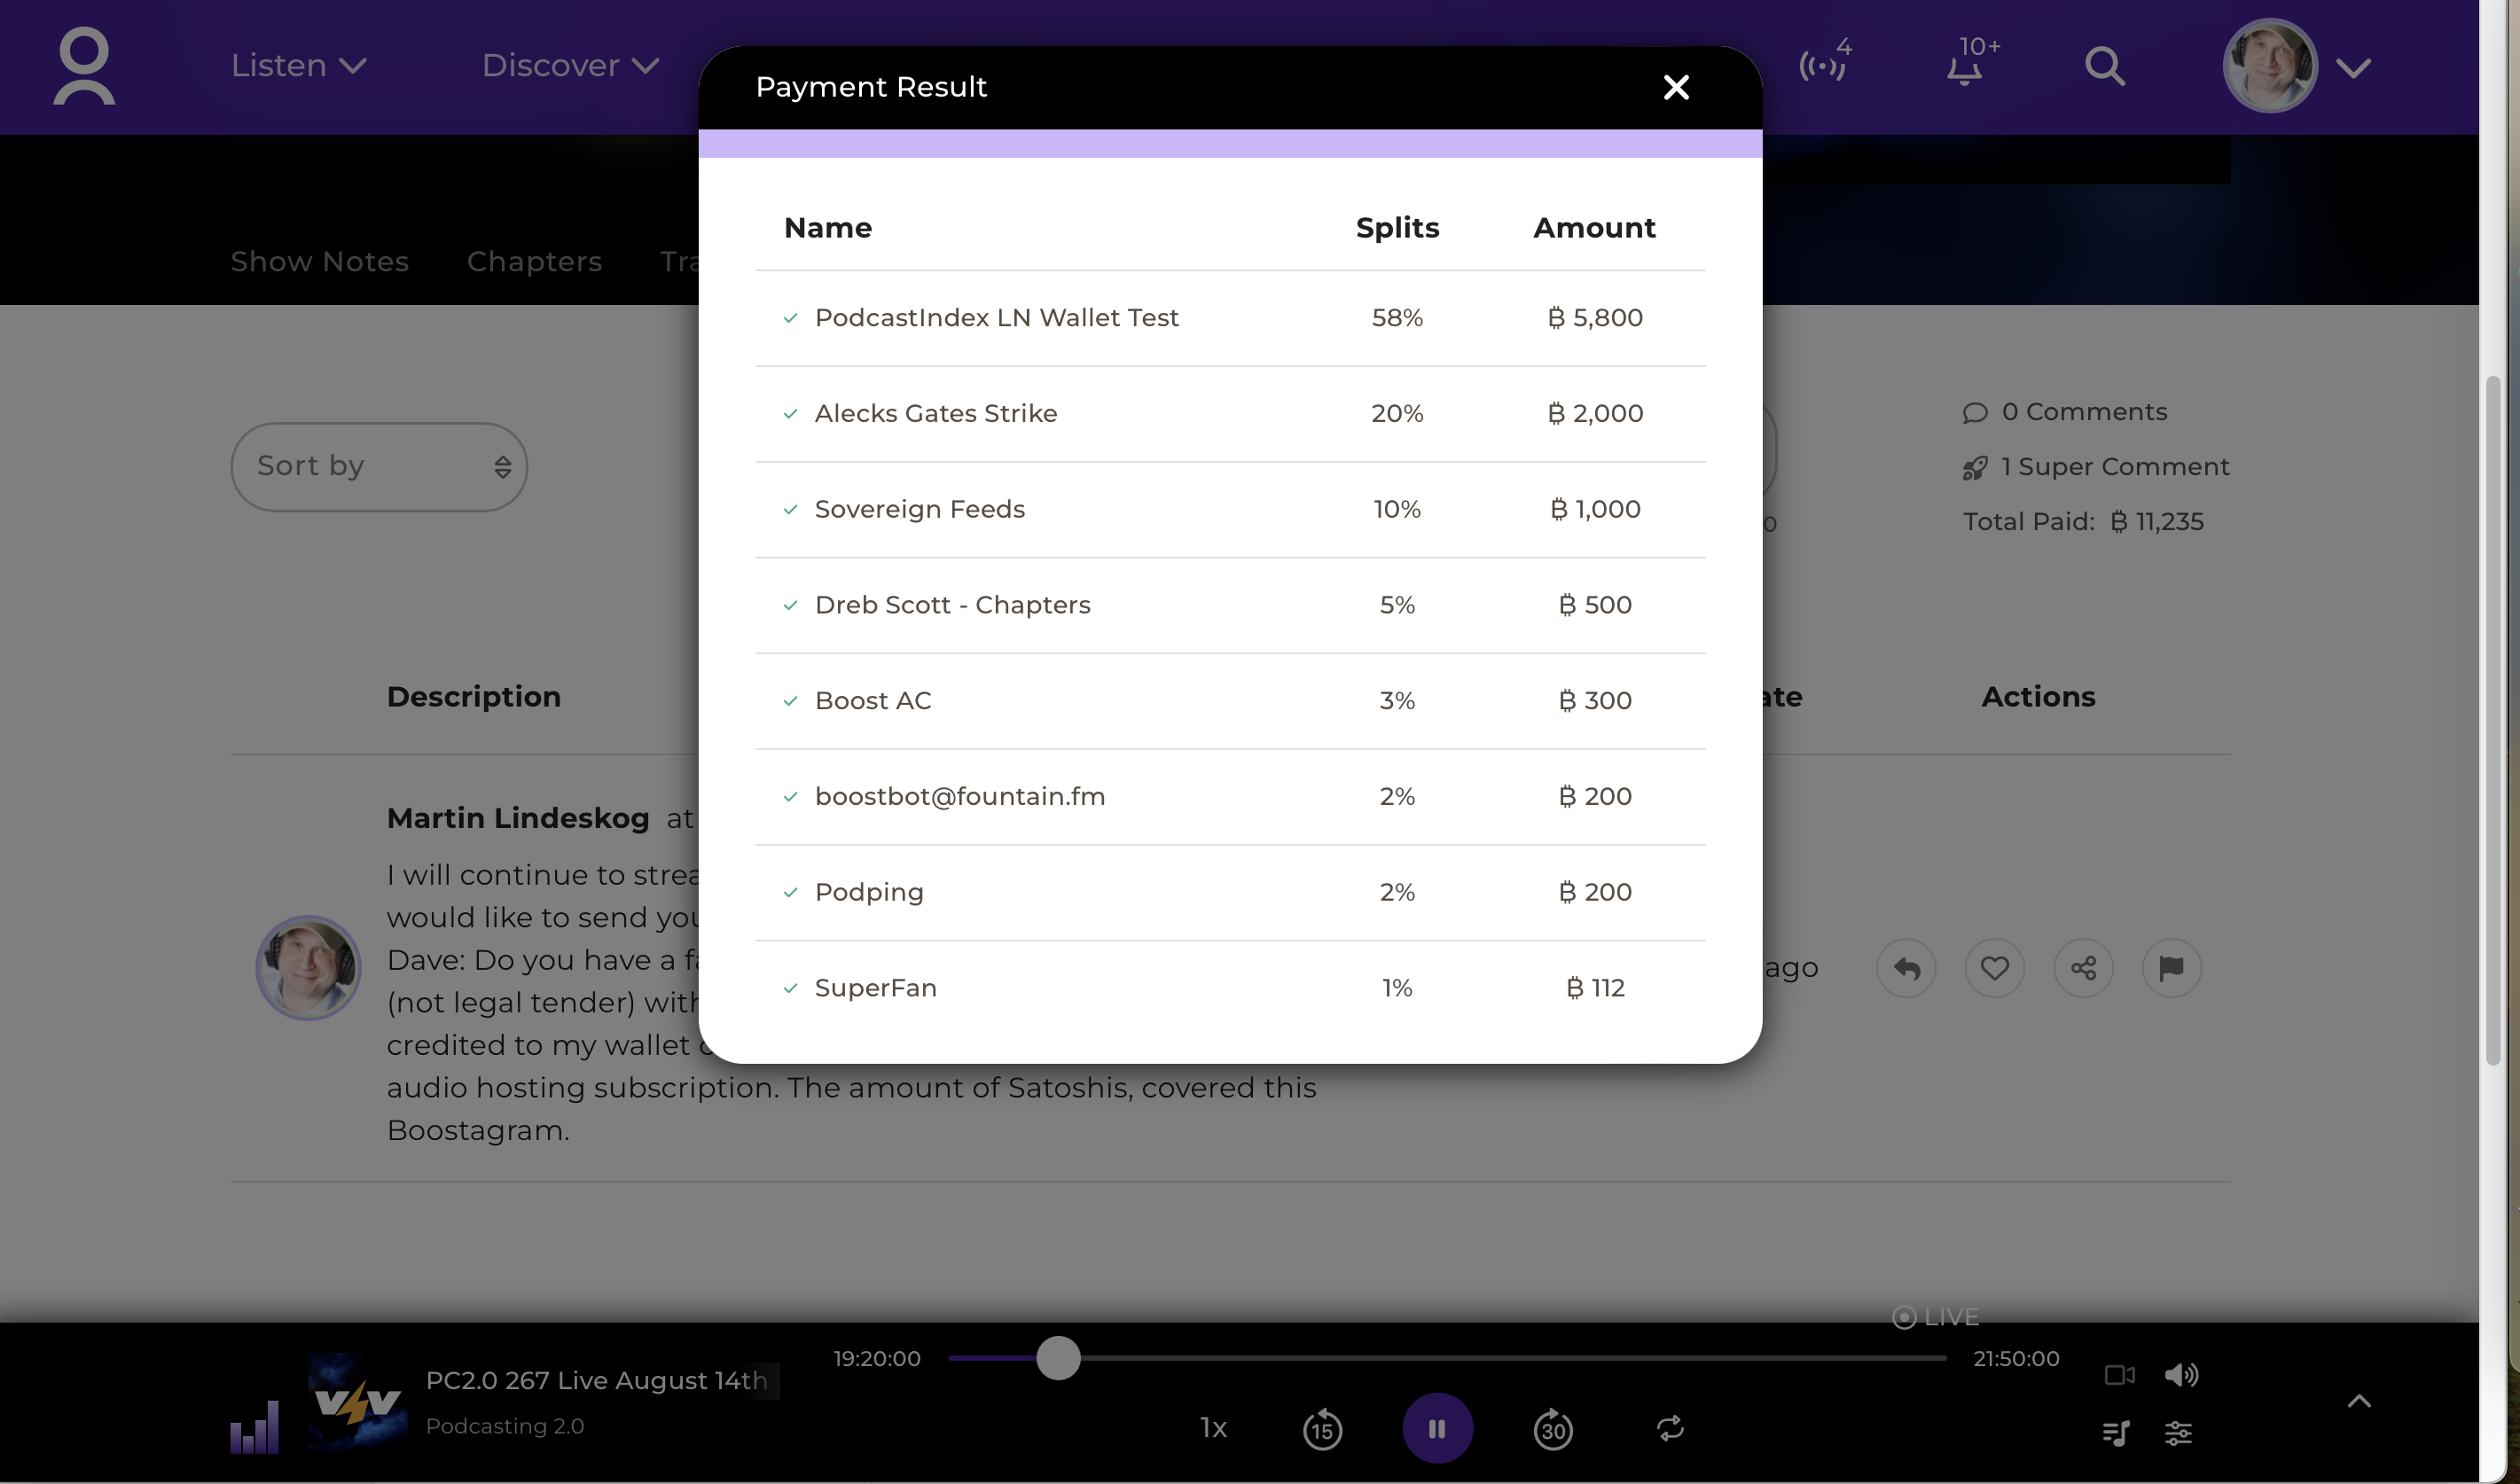
Task: Expand the player with the up chevron
Action: click(x=2359, y=1401)
